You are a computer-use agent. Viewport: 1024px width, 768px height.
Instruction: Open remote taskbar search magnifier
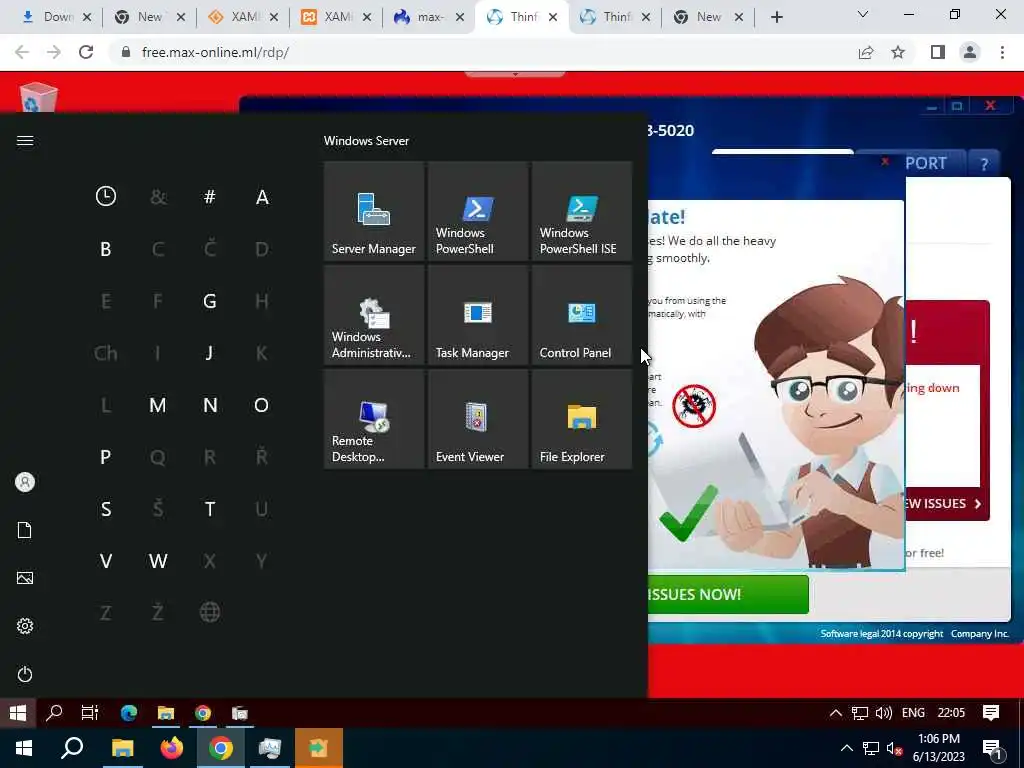click(x=54, y=712)
